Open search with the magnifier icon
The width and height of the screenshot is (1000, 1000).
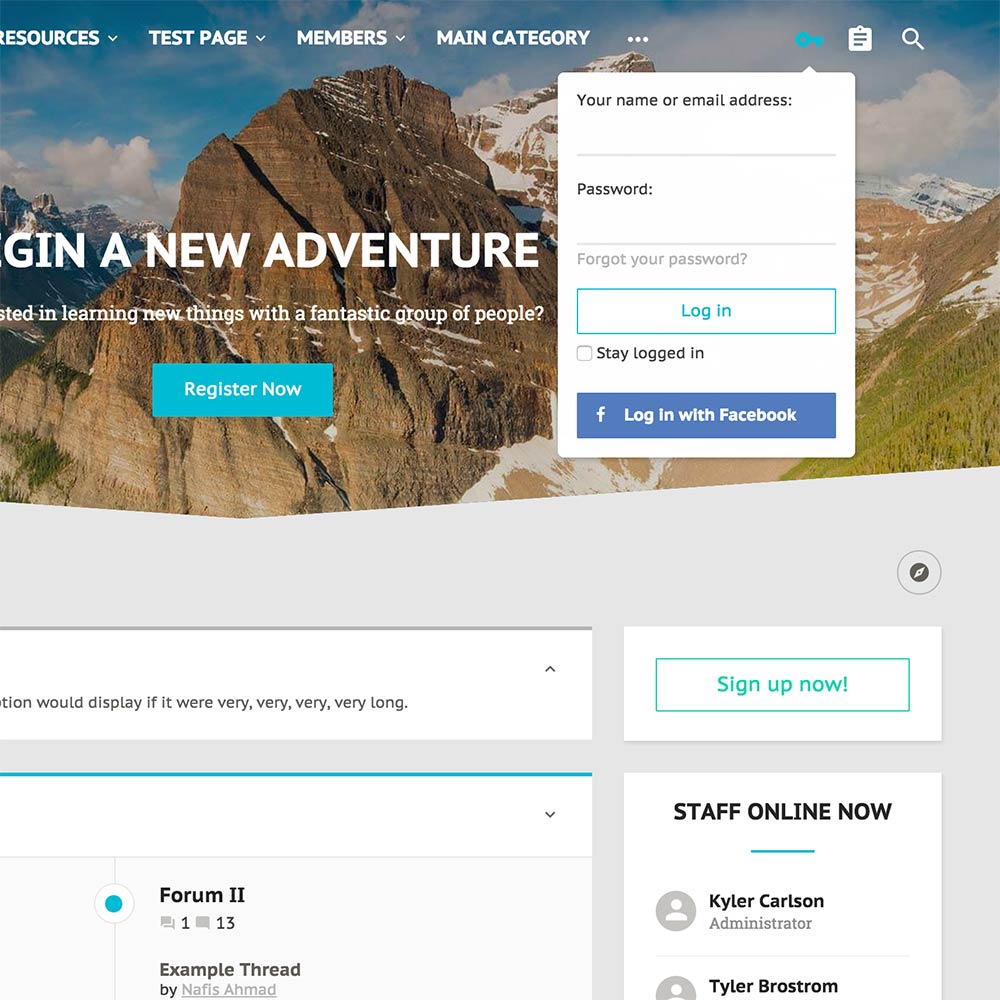point(913,39)
